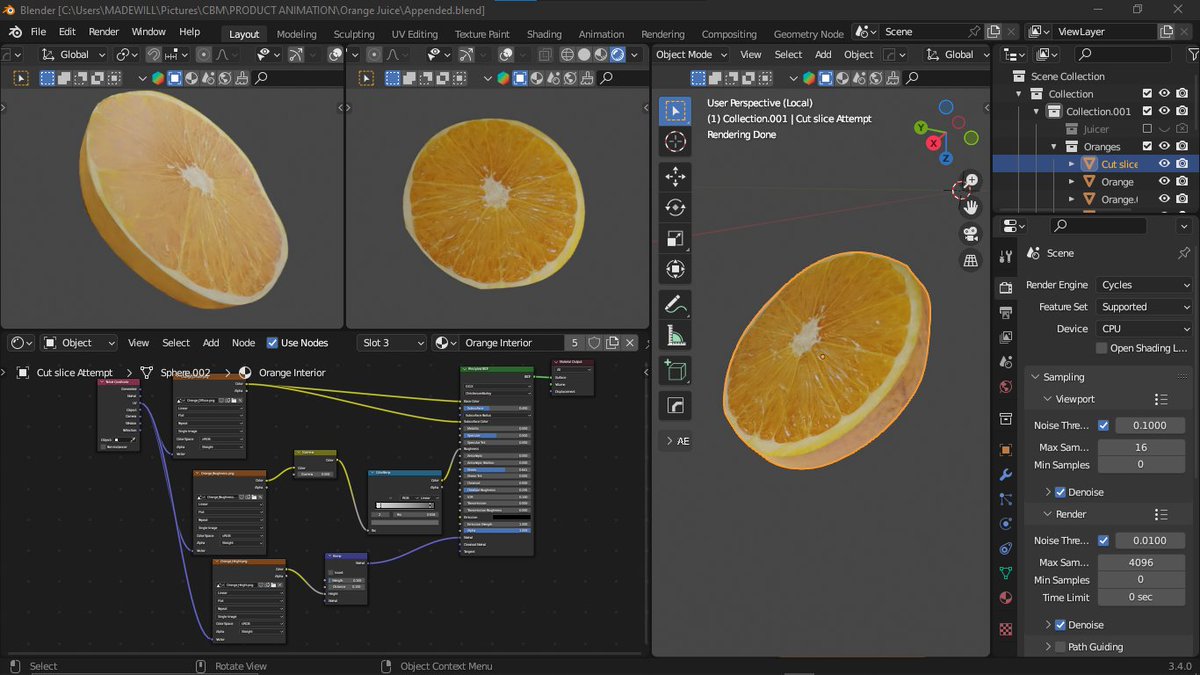Select the Measure tool
This screenshot has width=1200, height=675.
click(675, 336)
